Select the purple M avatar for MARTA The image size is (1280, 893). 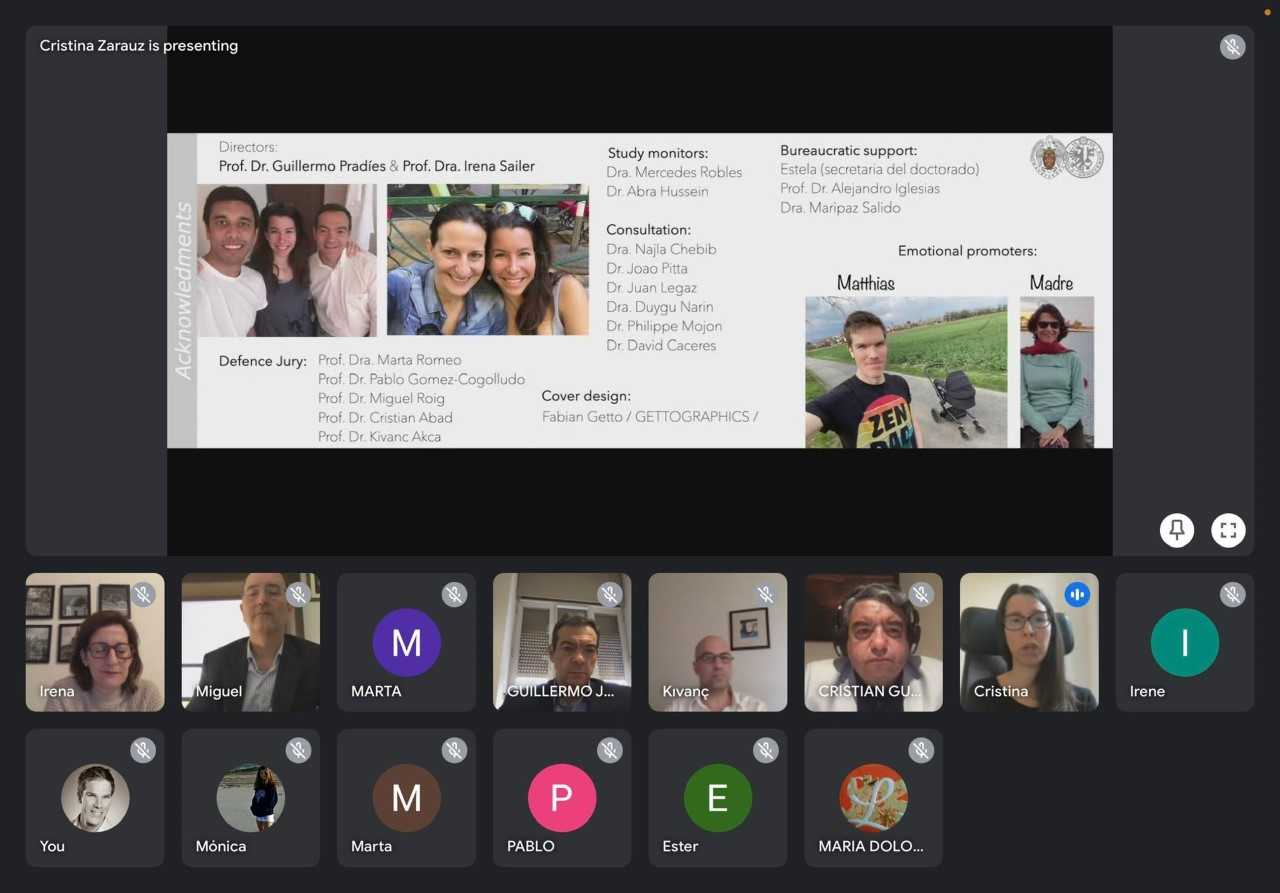pyautogui.click(x=406, y=642)
